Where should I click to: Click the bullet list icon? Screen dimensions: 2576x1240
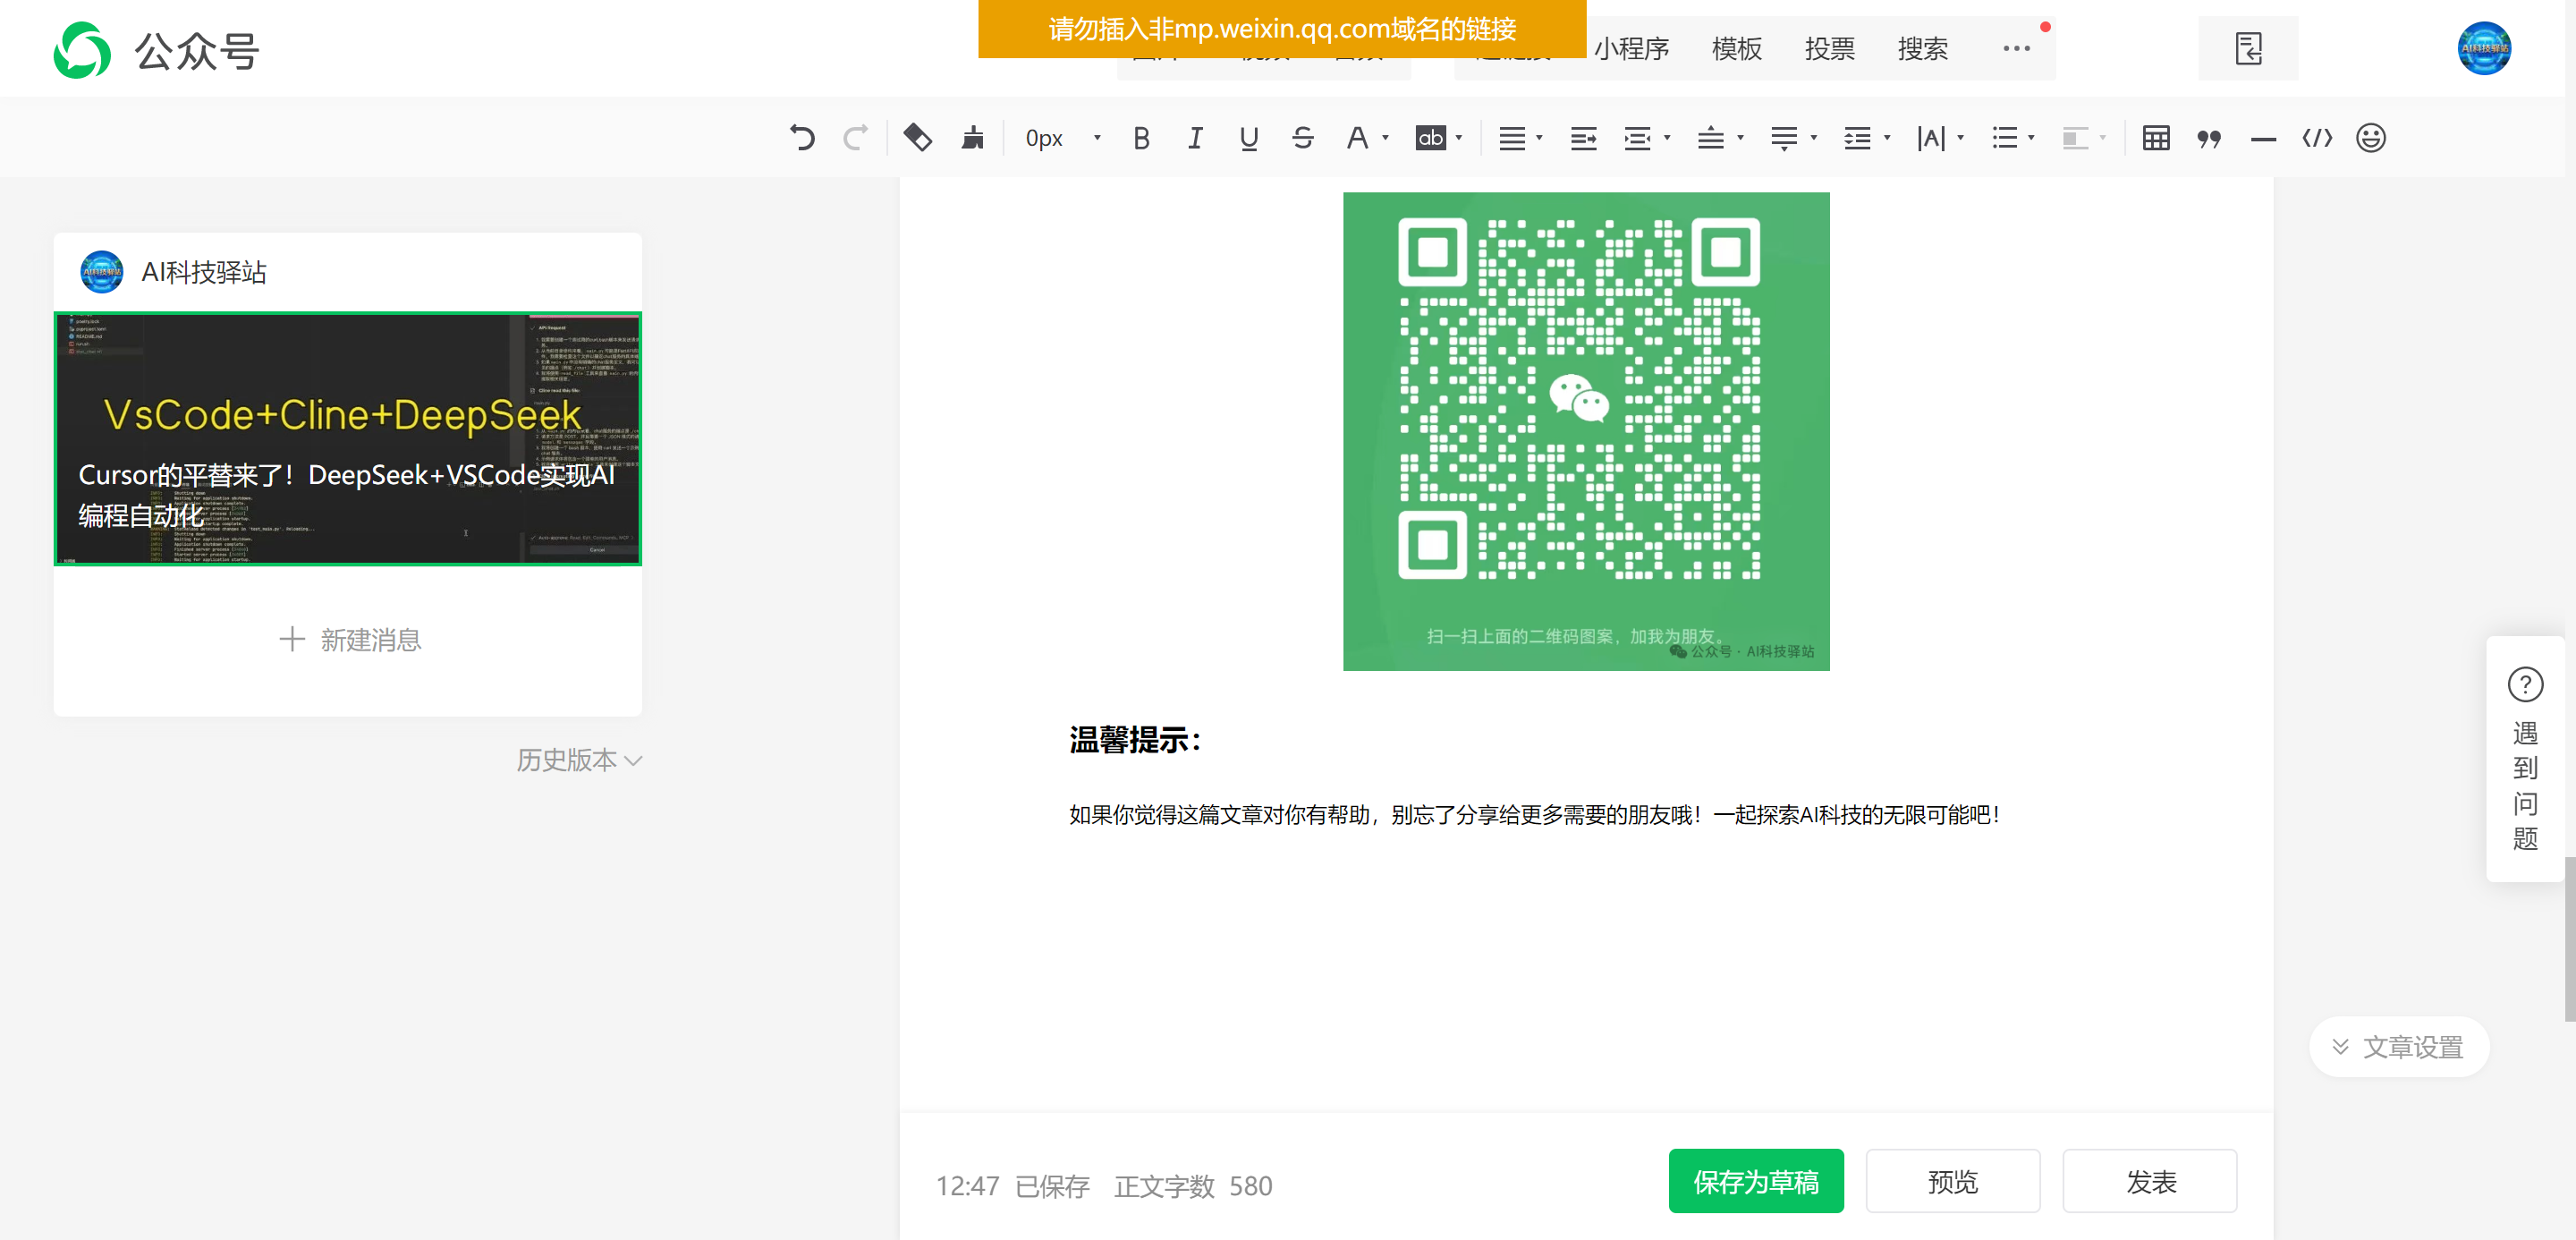pyautogui.click(x=2004, y=138)
